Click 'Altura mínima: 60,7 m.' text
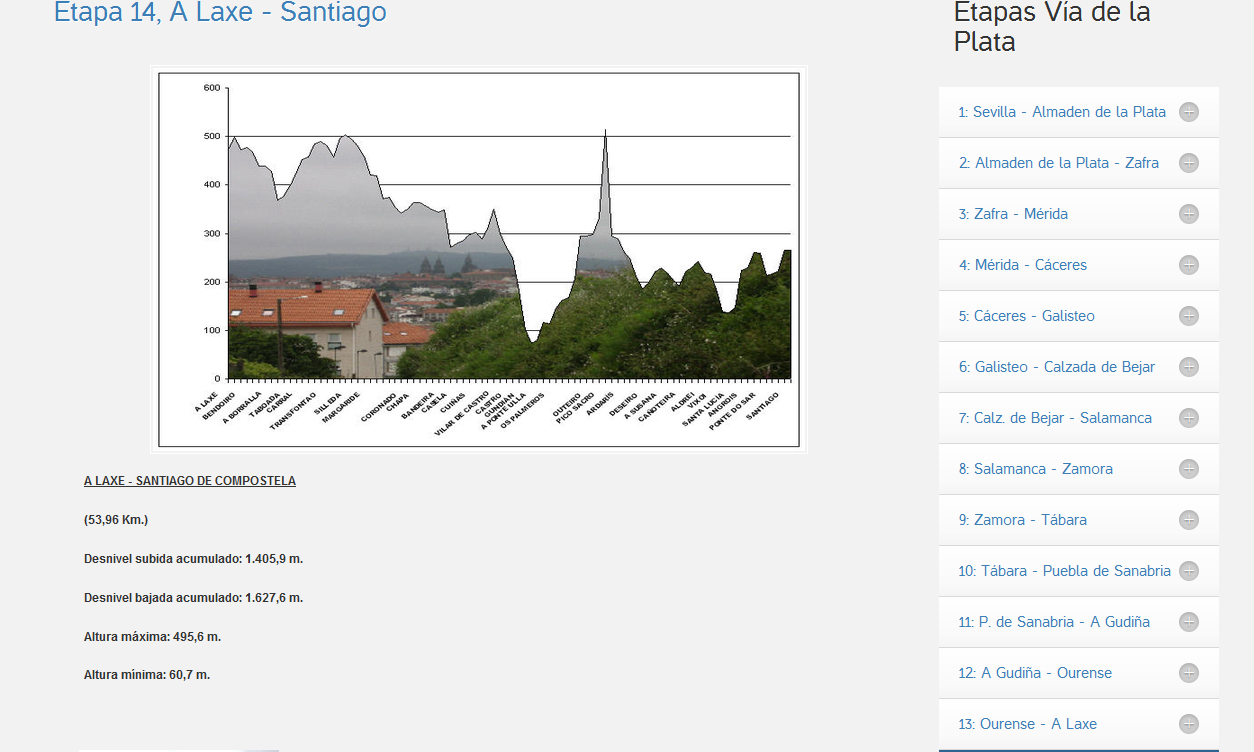This screenshot has width=1254, height=752. pos(147,675)
